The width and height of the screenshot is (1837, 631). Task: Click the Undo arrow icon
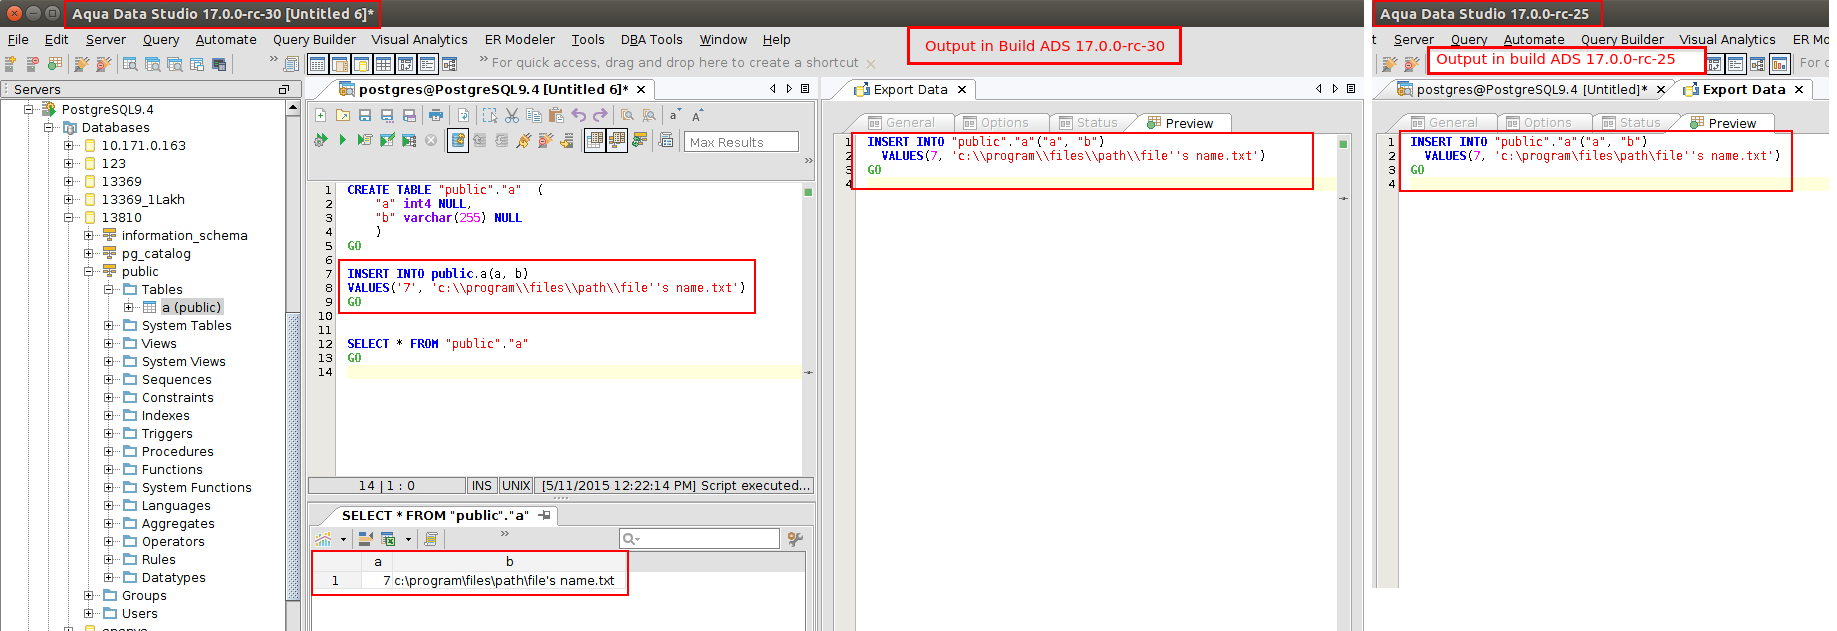coord(579,115)
